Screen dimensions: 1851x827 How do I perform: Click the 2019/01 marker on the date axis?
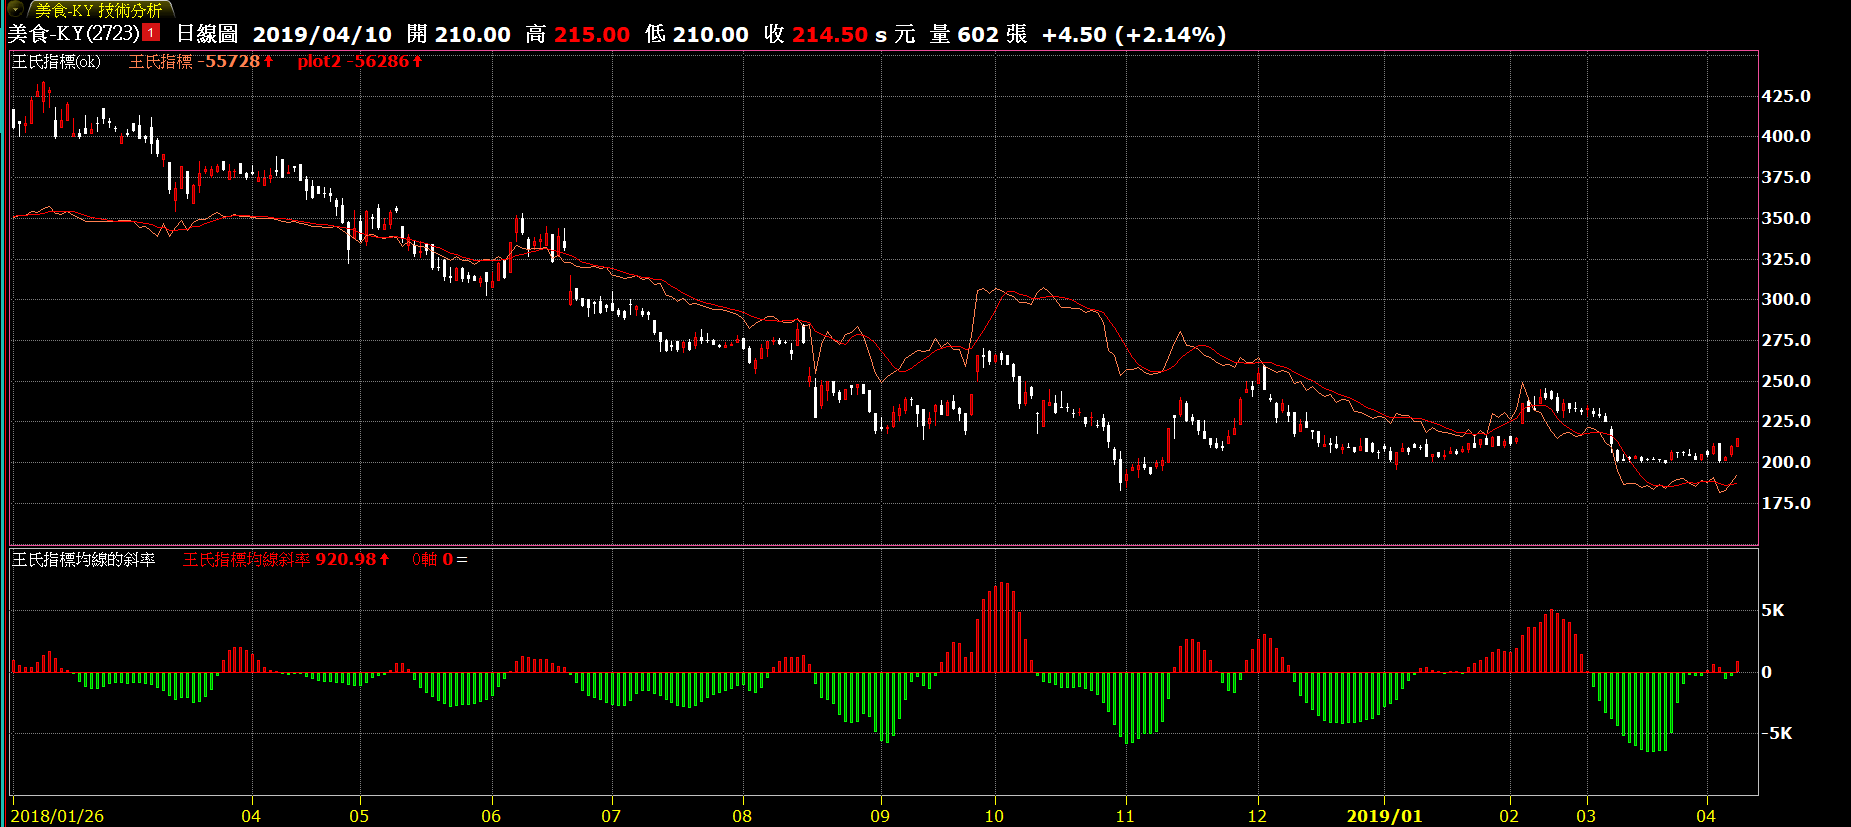[x=1384, y=816]
